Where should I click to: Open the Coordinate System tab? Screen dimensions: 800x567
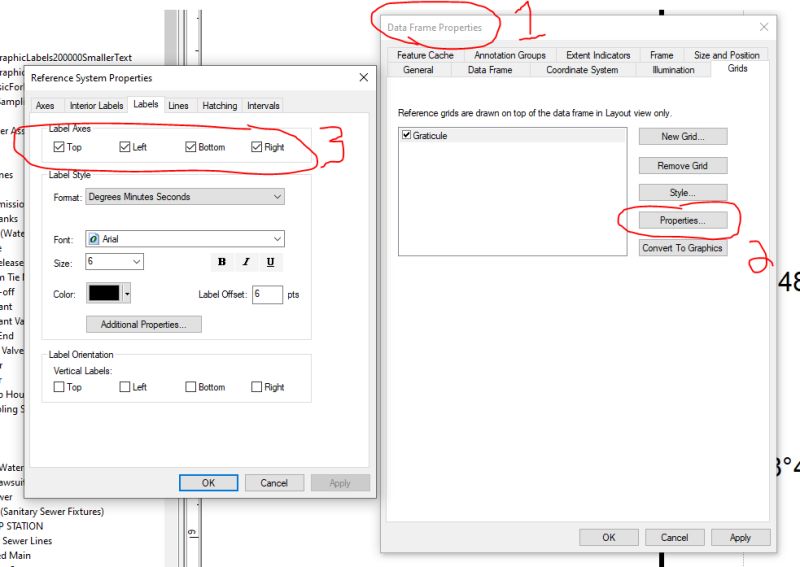[582, 70]
